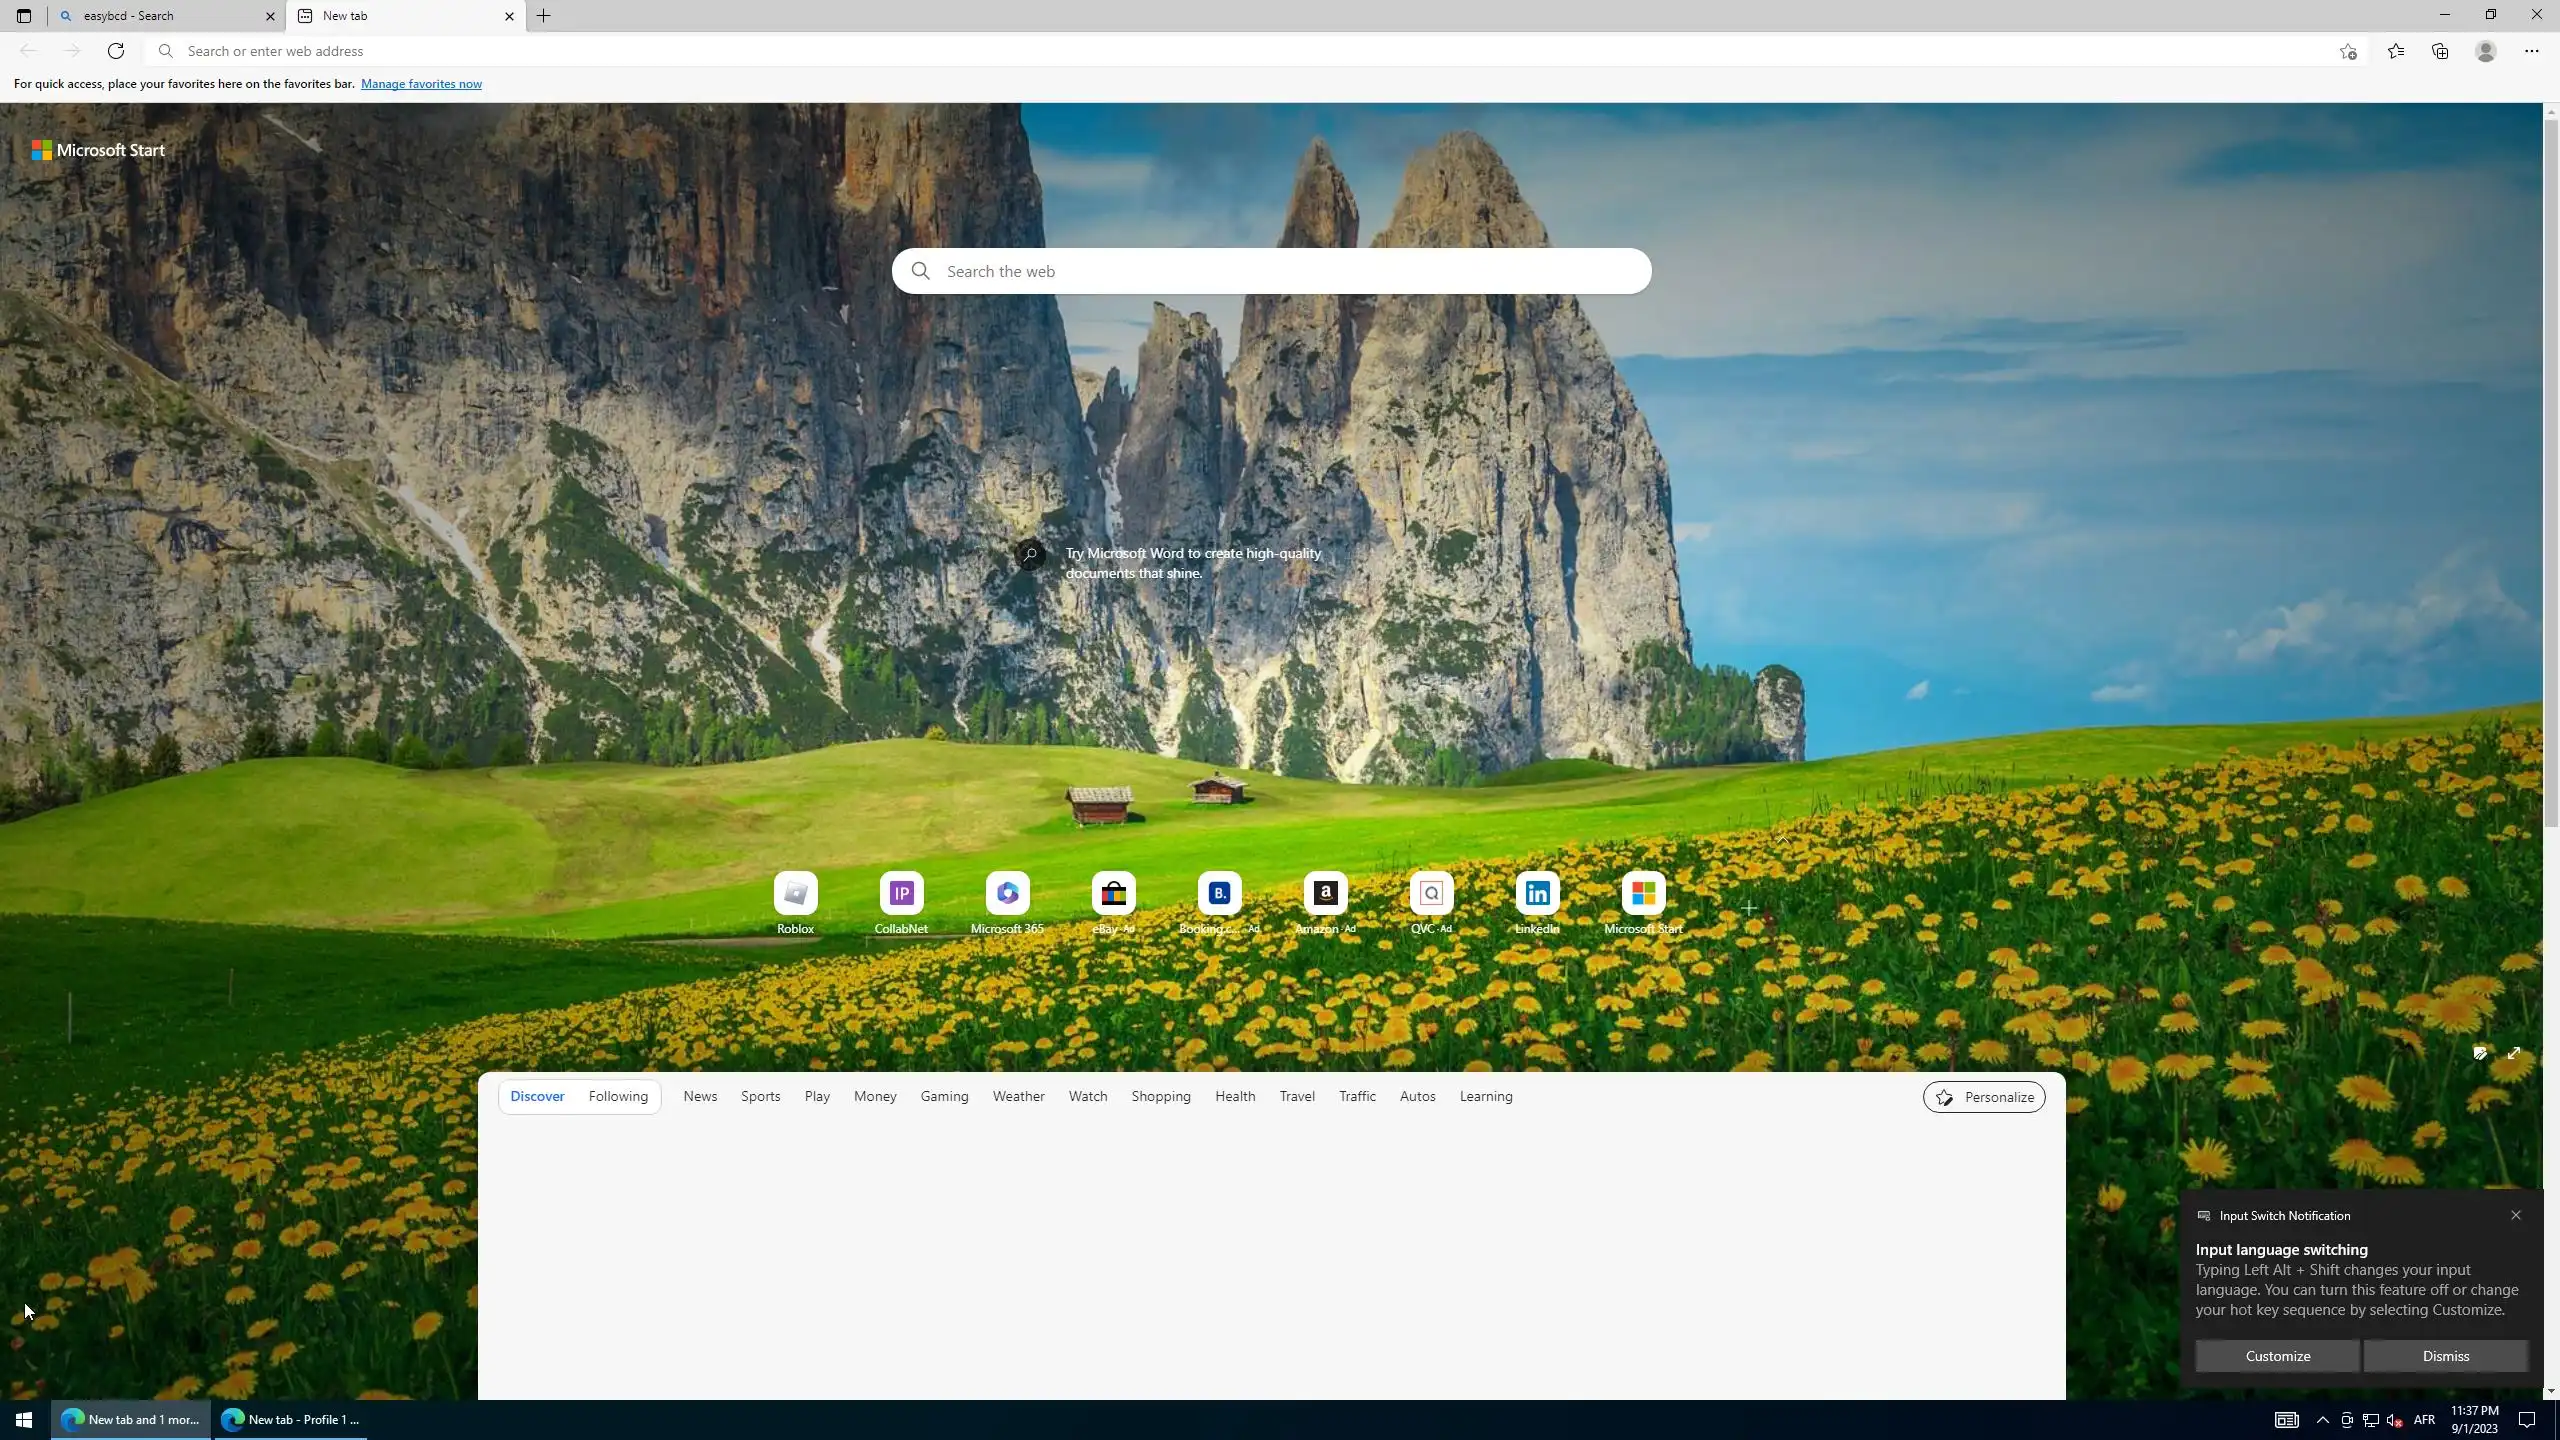2560x1440 pixels.
Task: Click the profile avatar icon
Action: 2486,51
